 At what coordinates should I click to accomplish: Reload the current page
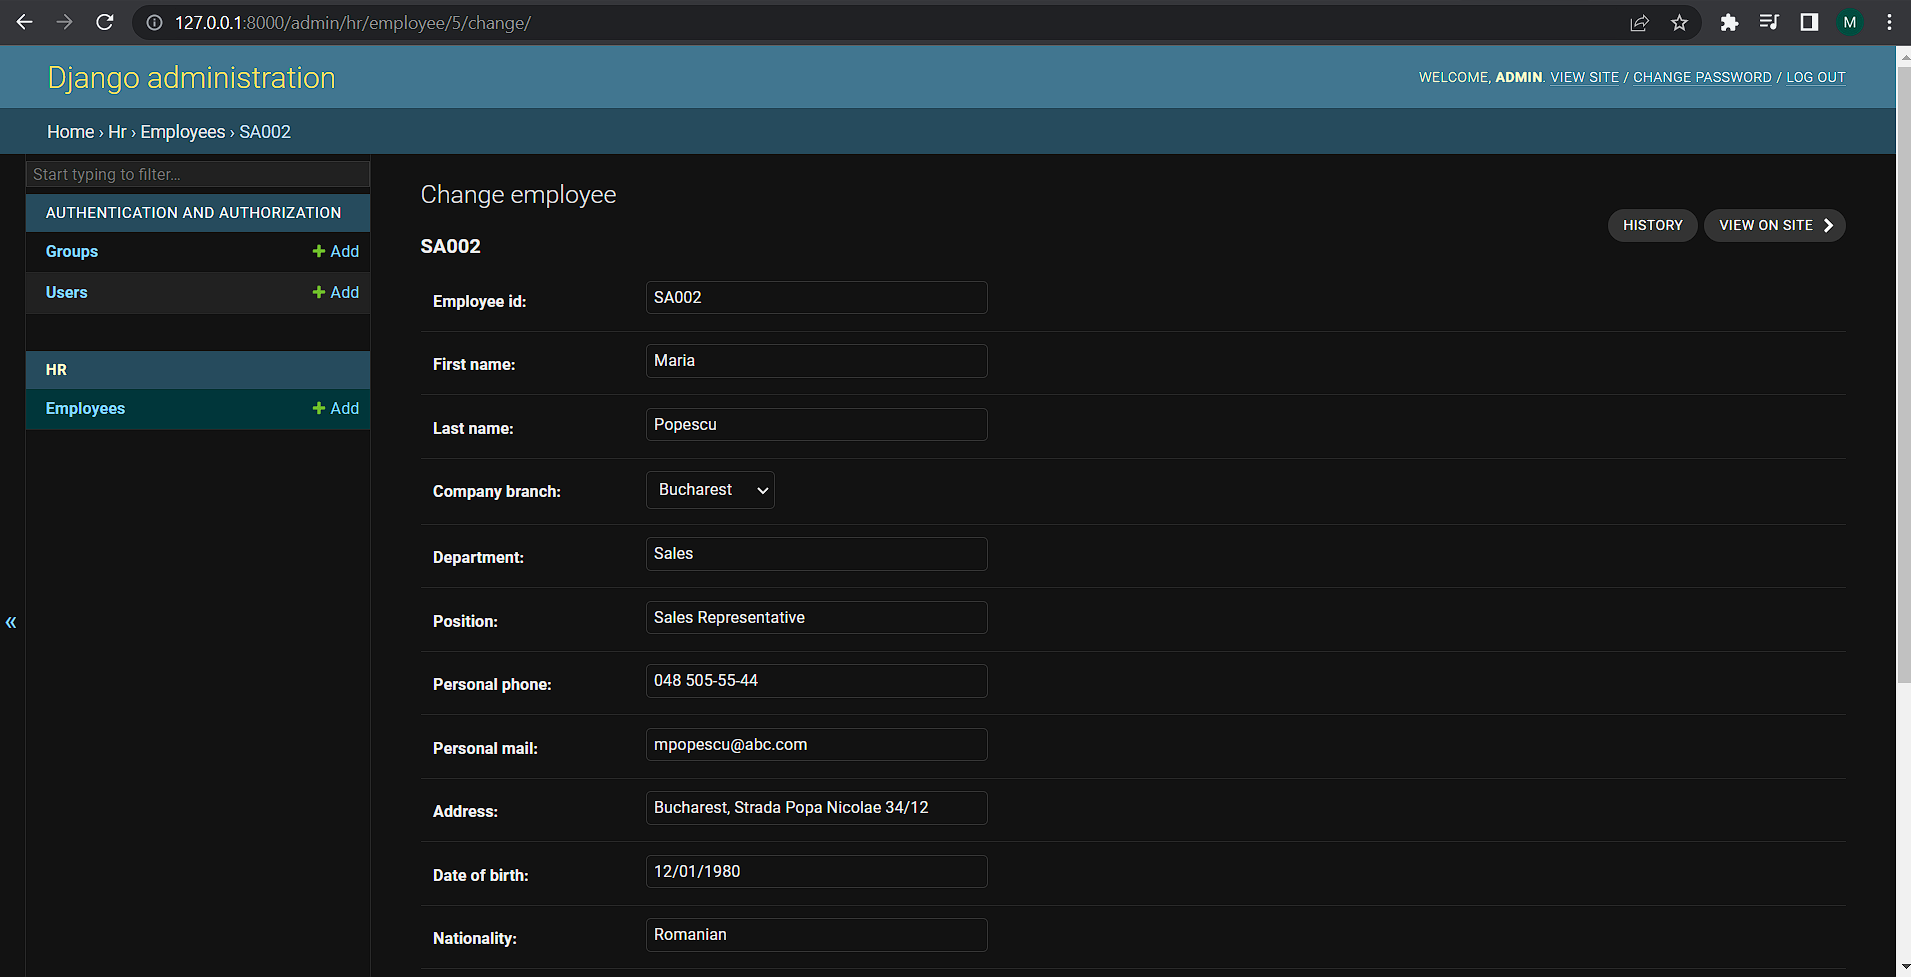pyautogui.click(x=105, y=22)
